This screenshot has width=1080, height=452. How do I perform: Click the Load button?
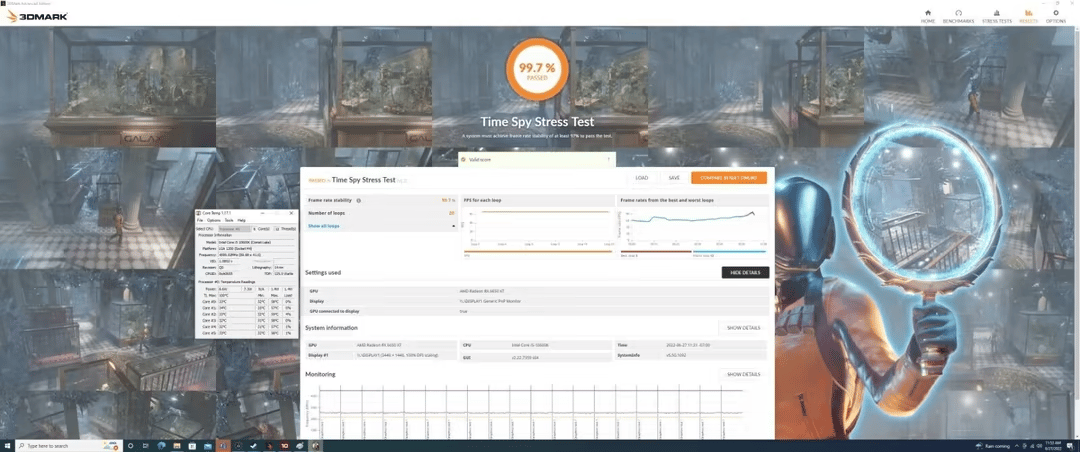[641, 178]
